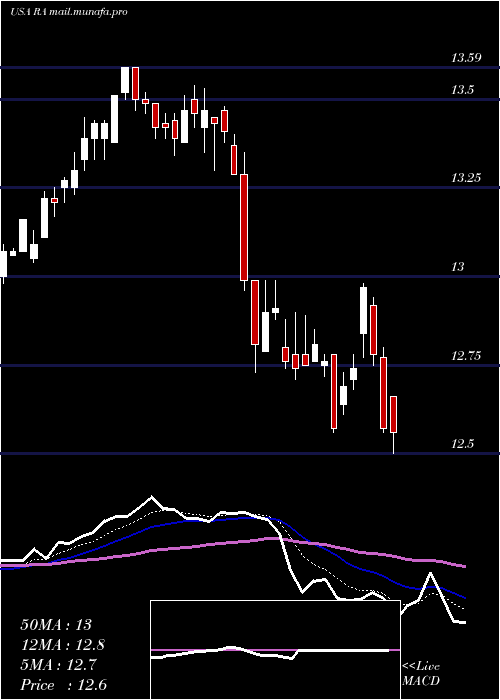Click the 13.59 price level label
The width and height of the screenshot is (500, 700).
(x=466, y=58)
